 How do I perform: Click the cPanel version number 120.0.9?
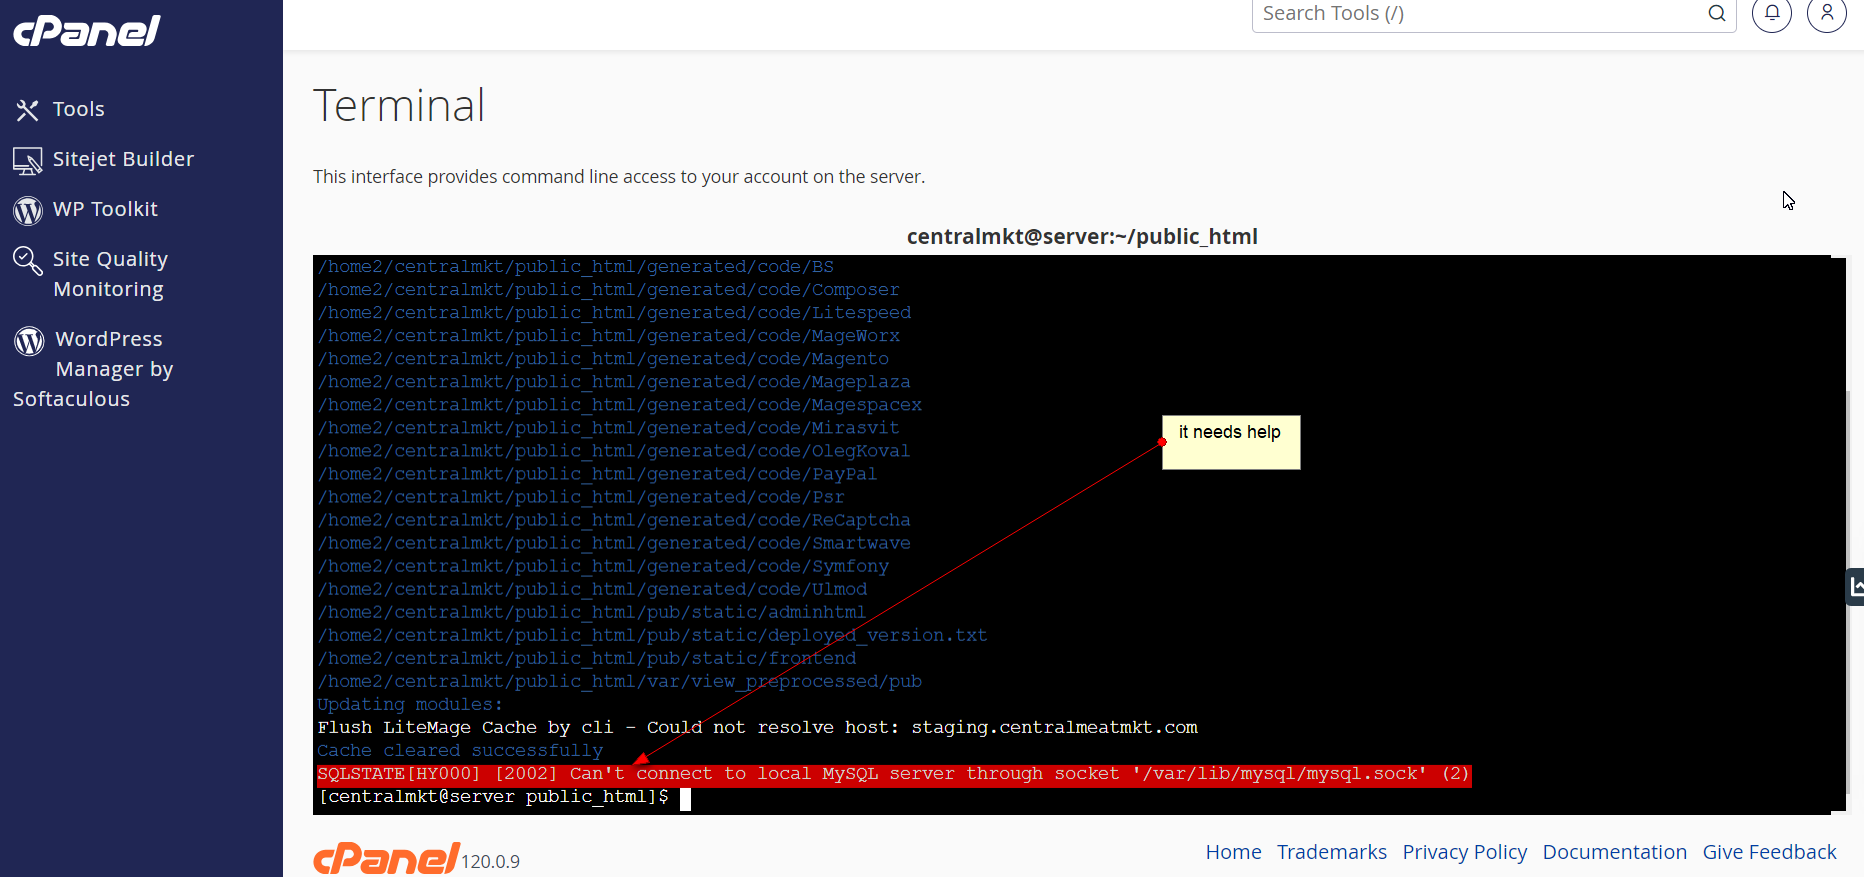(x=490, y=862)
